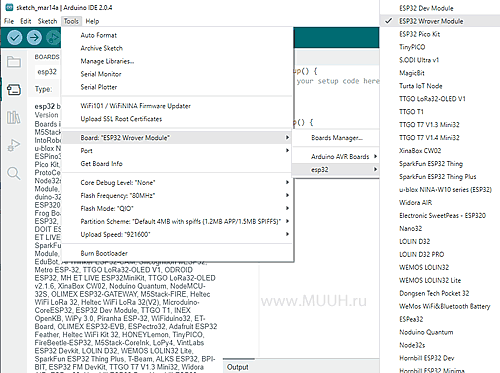
Task: Expand Upload Speed 921600 option
Action: pos(177,234)
